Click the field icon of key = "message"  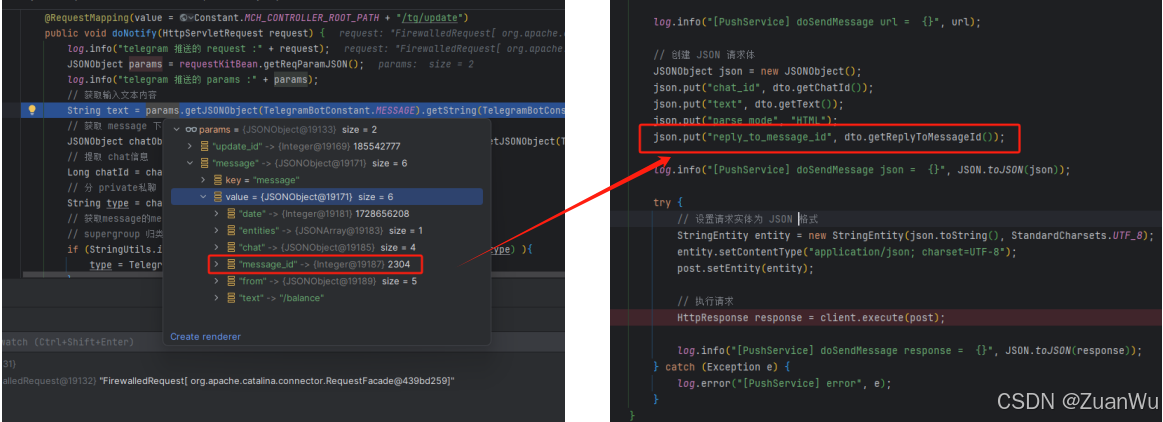218,180
